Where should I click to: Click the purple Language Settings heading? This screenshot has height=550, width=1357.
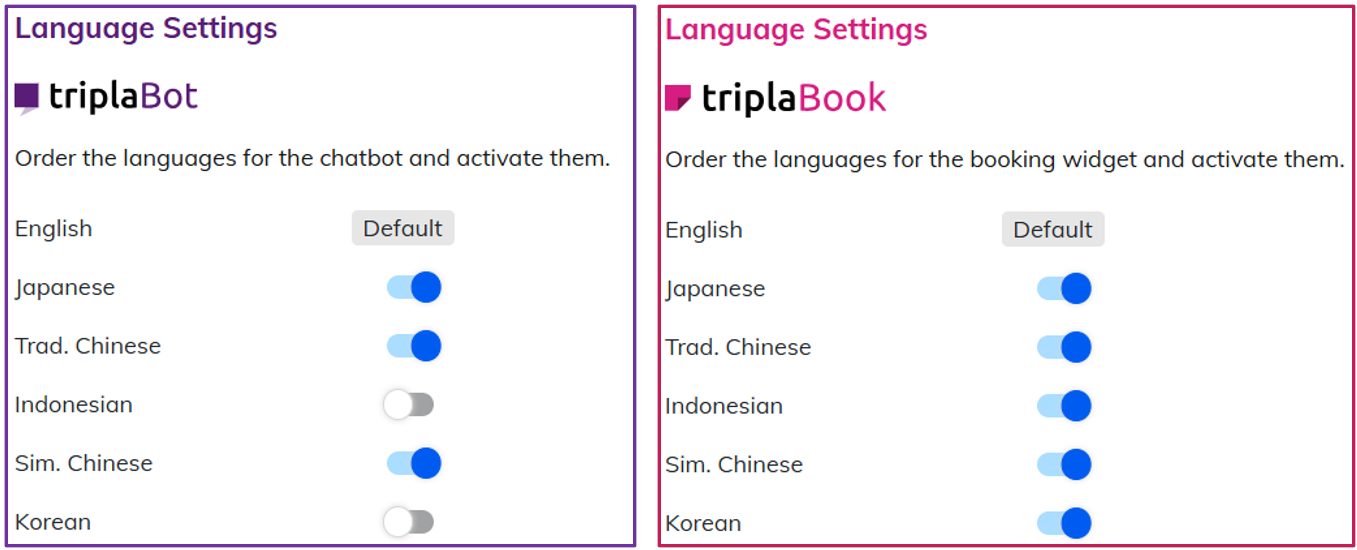coord(146,28)
